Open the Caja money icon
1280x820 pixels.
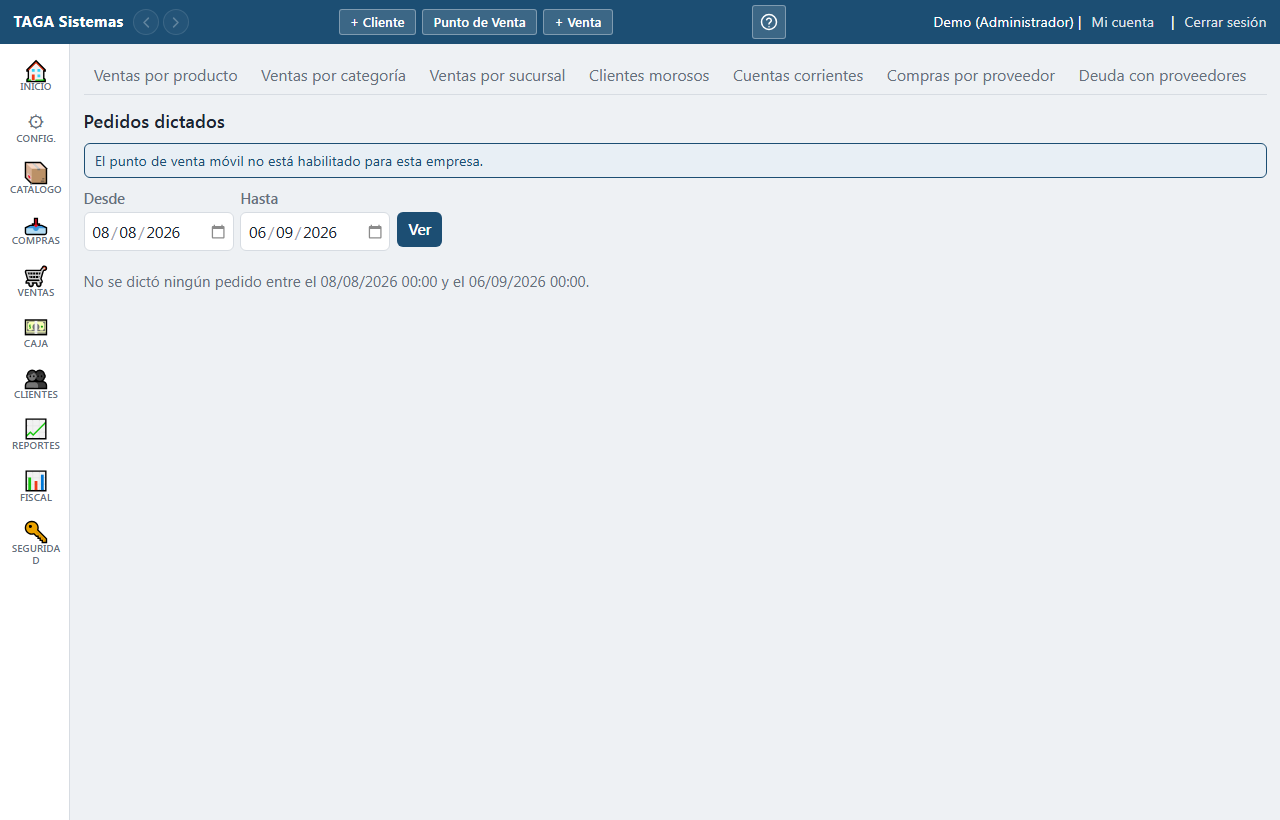[35, 327]
